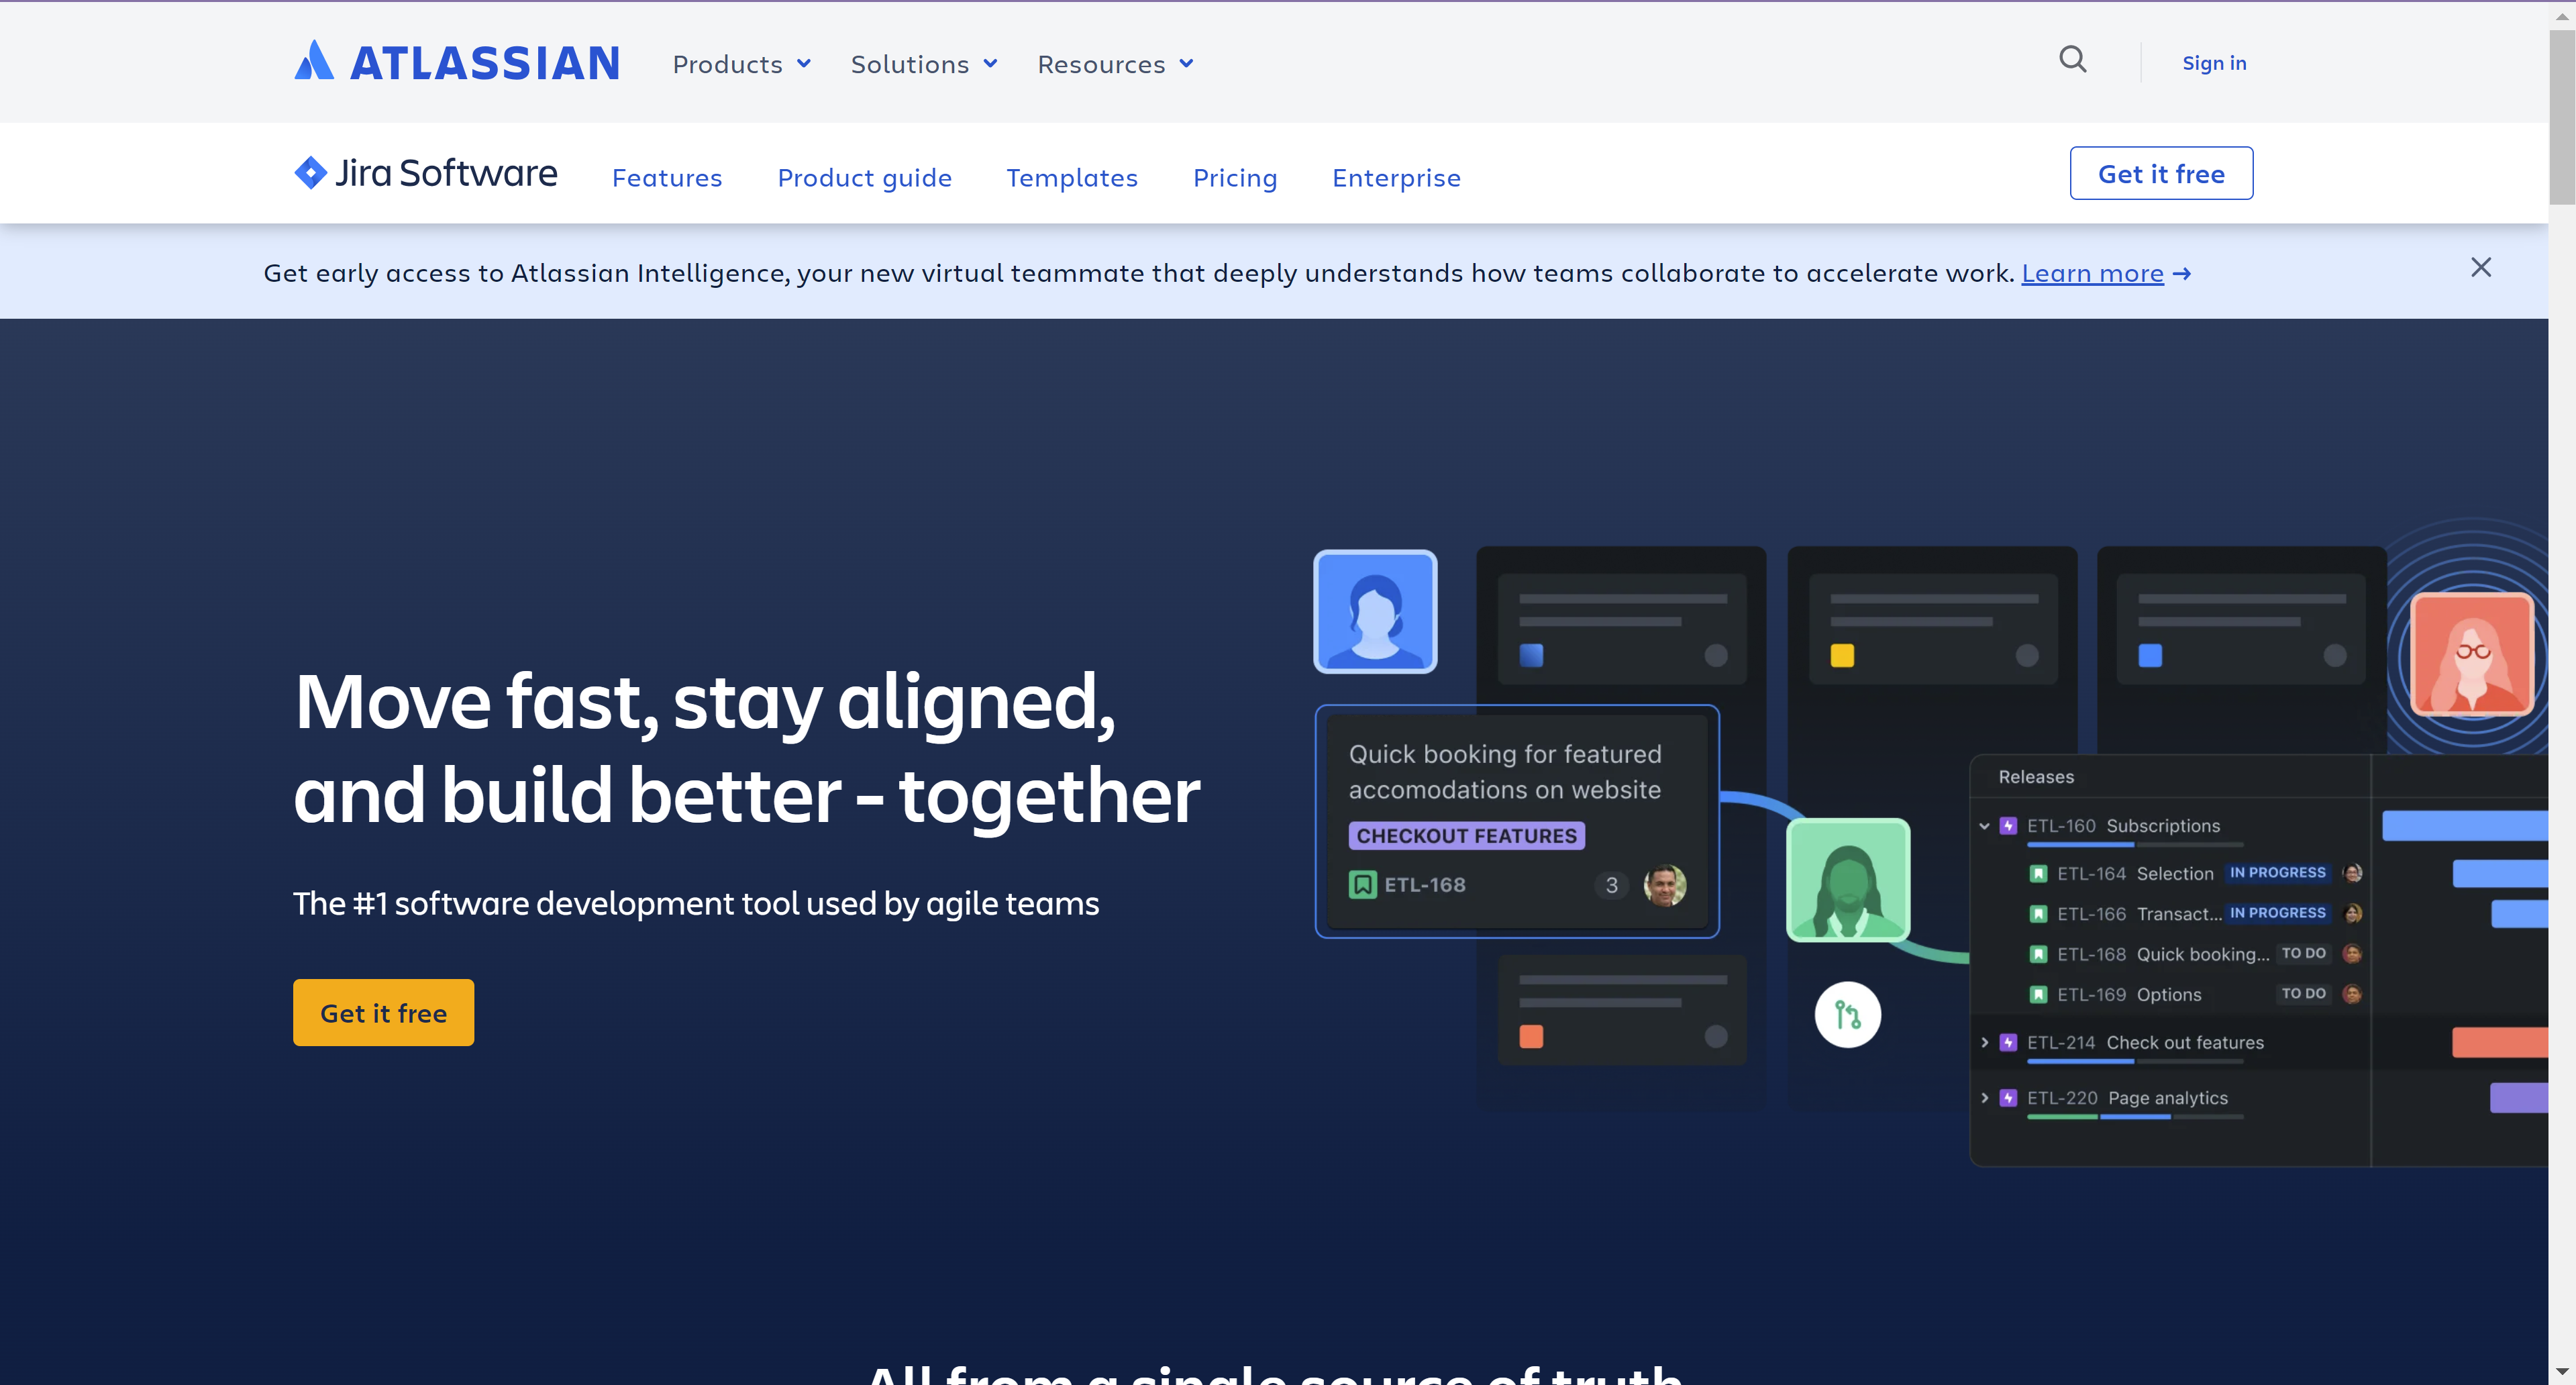Open the Pricing tab
Screen dimensions: 2576x1385
click(1235, 177)
